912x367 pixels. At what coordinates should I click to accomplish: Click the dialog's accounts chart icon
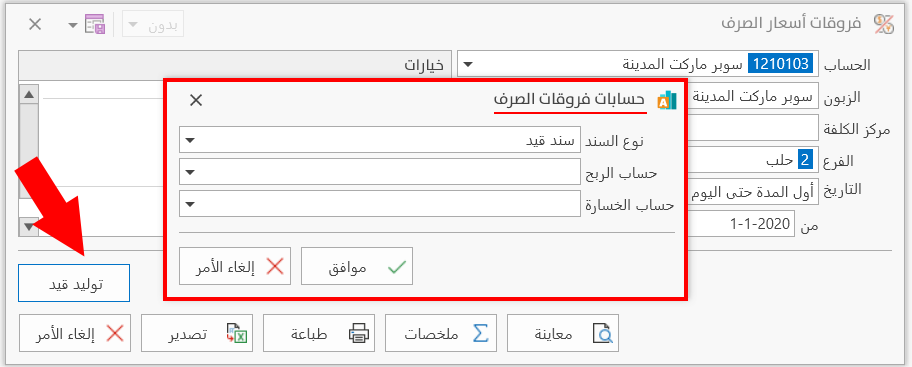(667, 100)
